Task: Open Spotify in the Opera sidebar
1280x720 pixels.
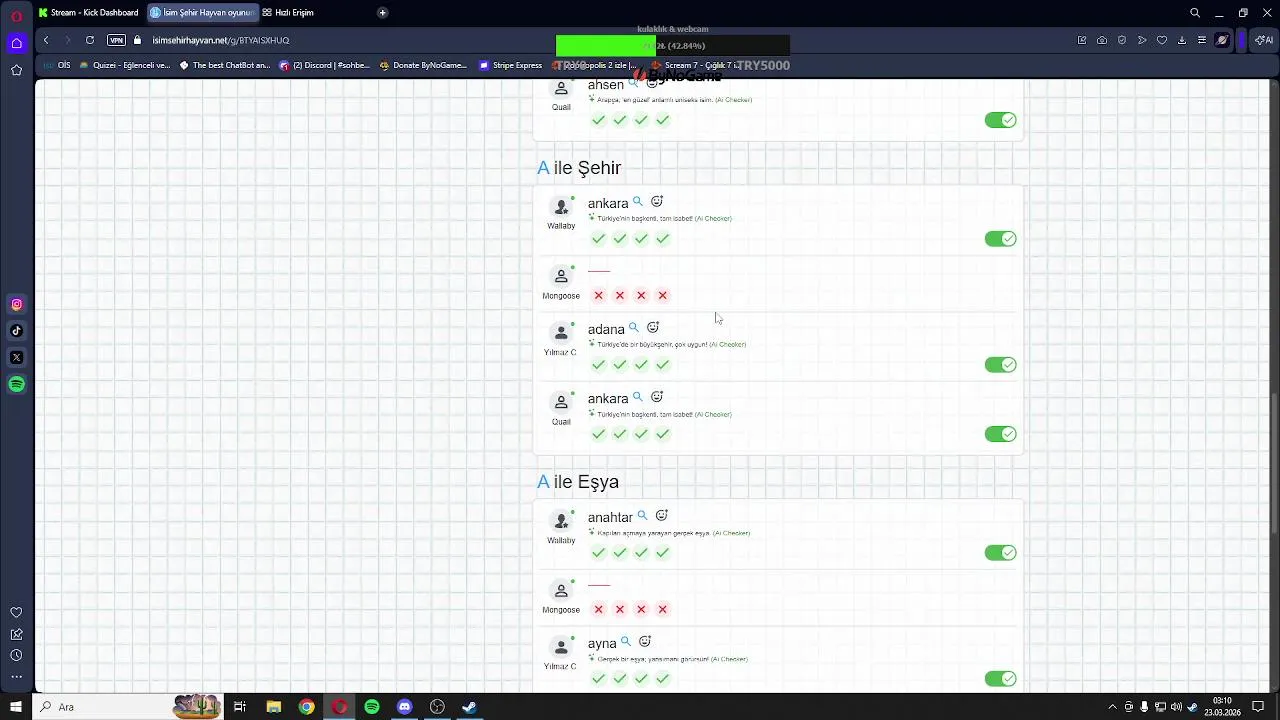Action: [16, 384]
